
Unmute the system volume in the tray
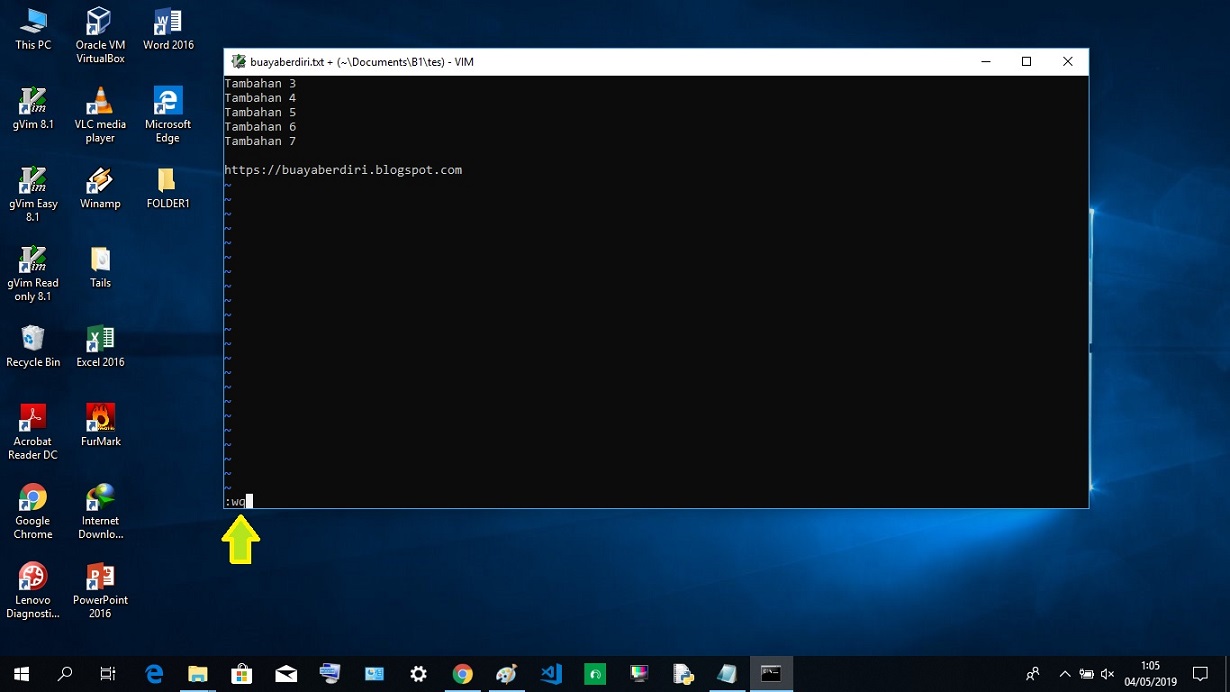click(x=1108, y=673)
